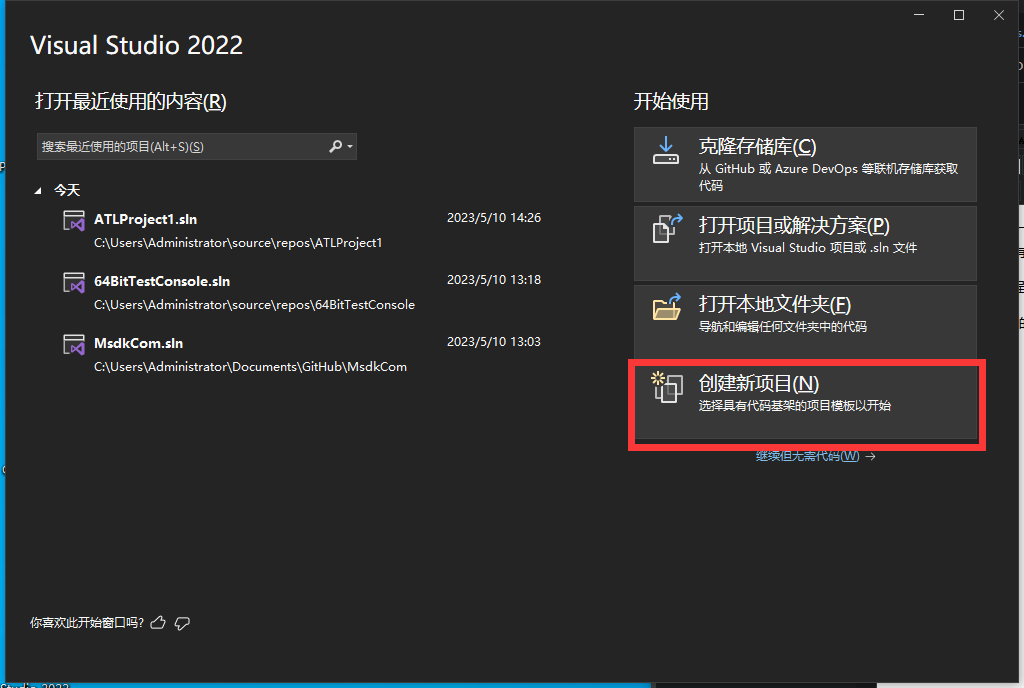The image size is (1024, 688).
Task: Click the 今天 group label
Action: 67,190
